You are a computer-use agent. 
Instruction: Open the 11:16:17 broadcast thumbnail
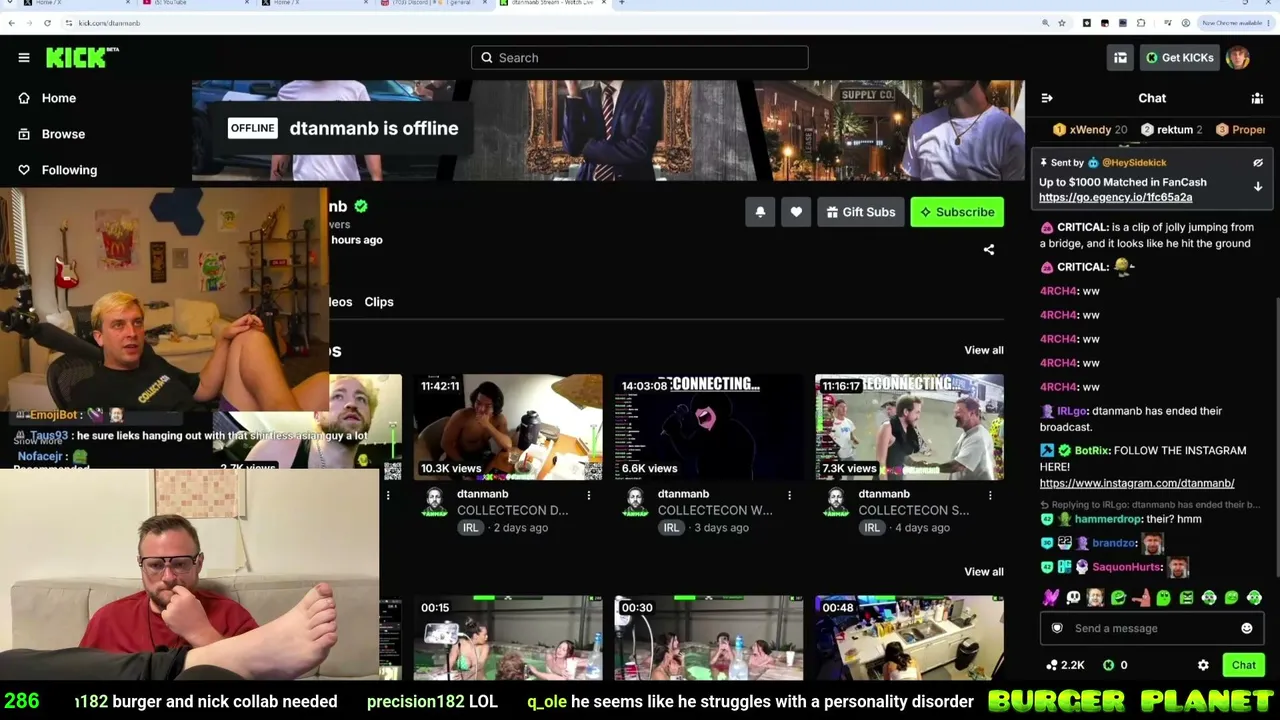coord(909,427)
